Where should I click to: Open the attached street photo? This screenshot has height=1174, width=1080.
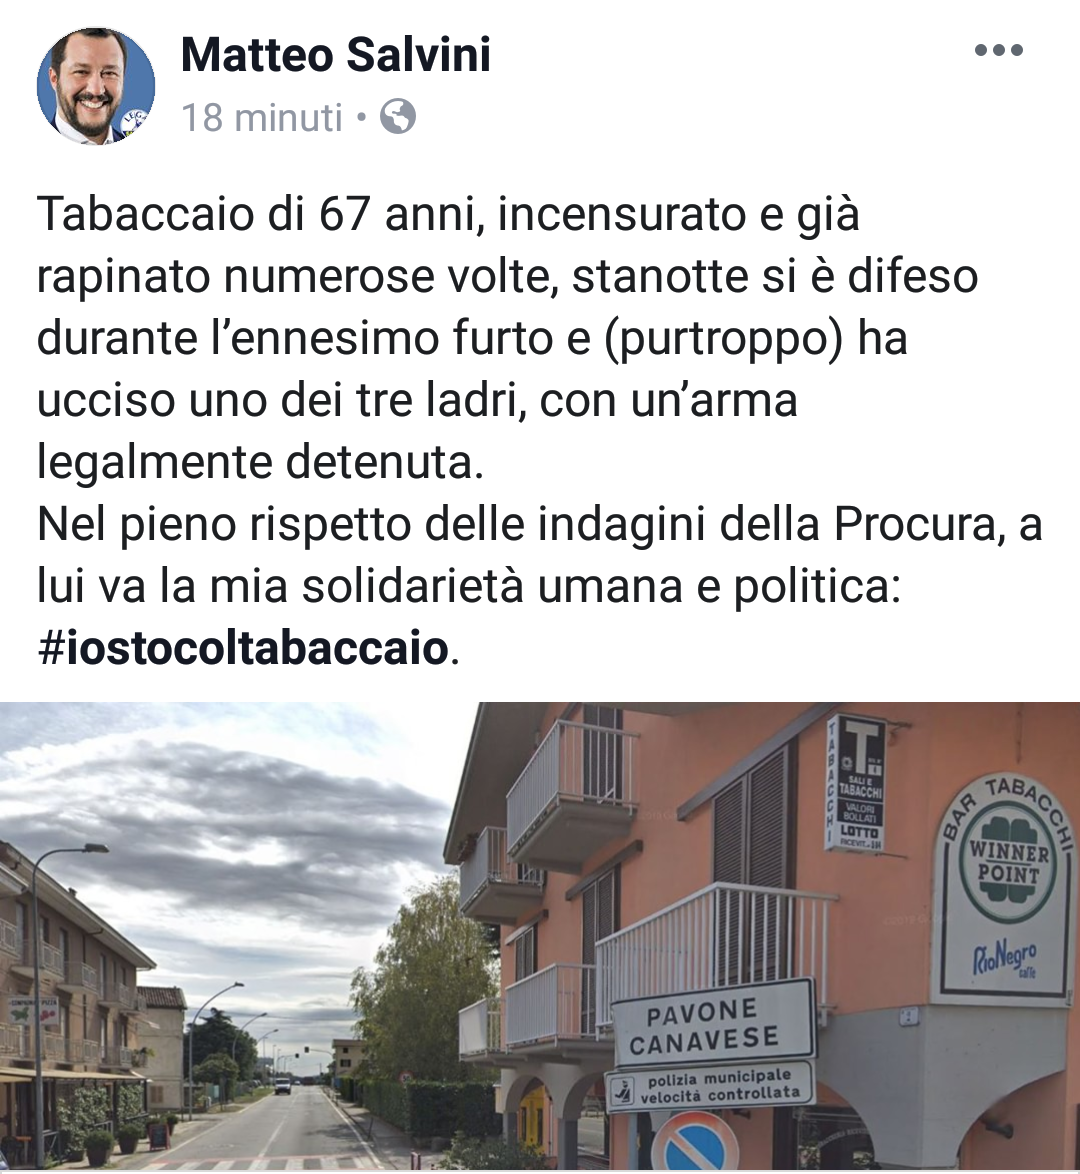coord(540,937)
